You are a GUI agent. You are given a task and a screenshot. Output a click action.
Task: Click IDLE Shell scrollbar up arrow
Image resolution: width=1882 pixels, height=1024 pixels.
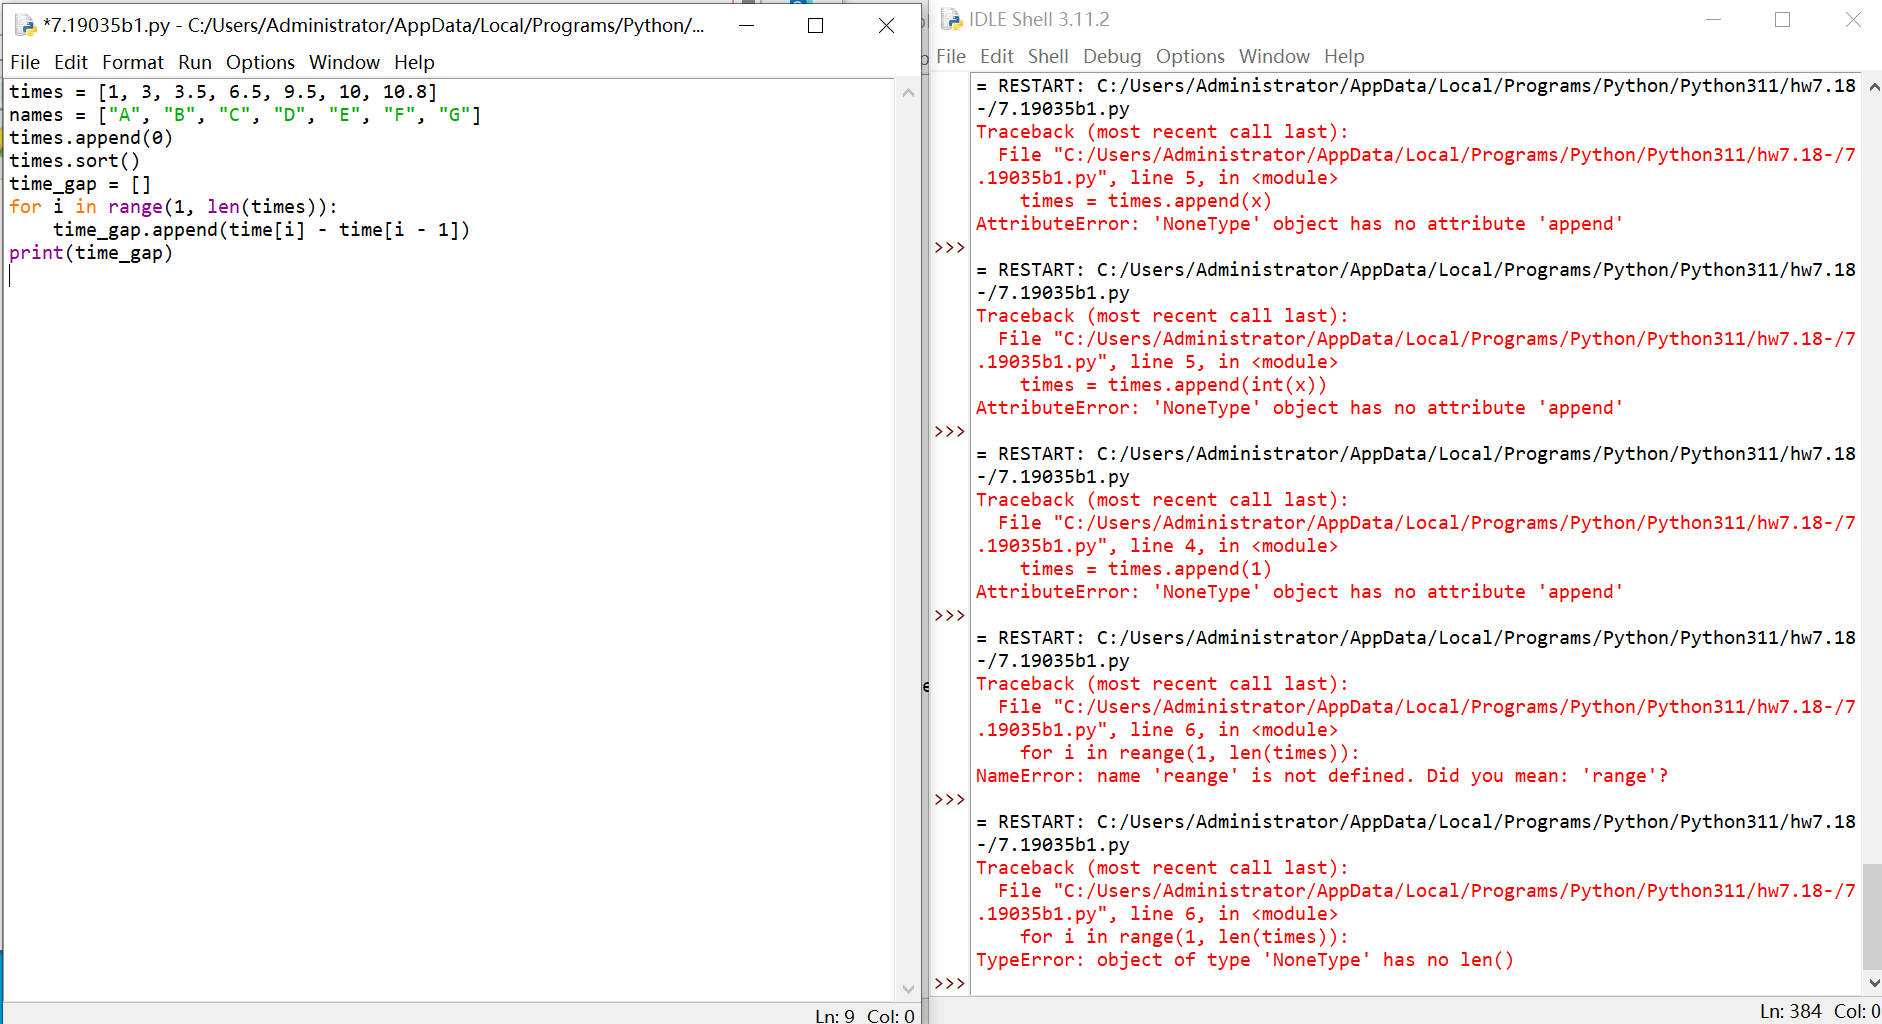[1873, 87]
